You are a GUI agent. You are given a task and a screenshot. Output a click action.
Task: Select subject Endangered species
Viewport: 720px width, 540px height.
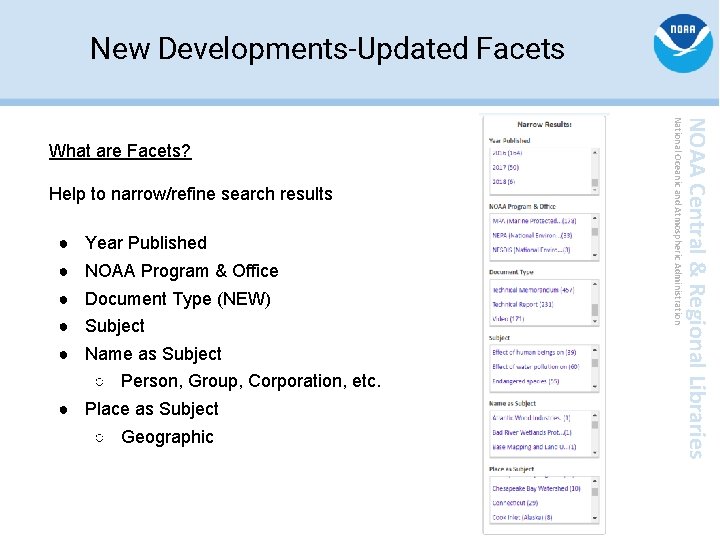(526, 381)
